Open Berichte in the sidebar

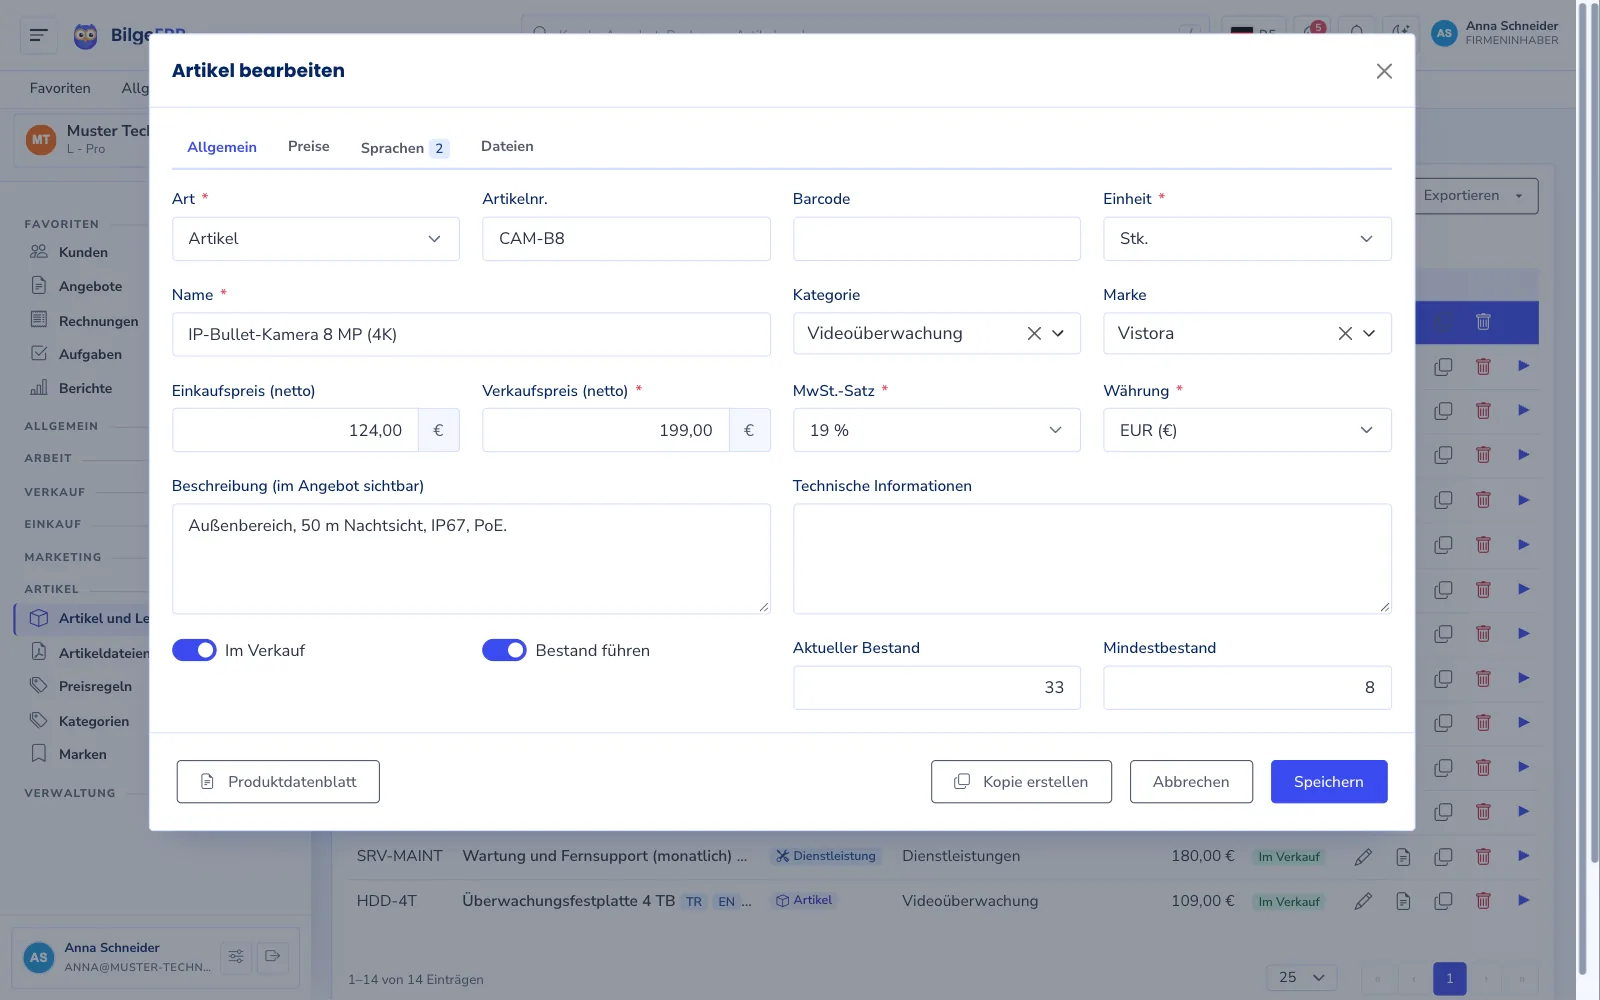[85, 388]
